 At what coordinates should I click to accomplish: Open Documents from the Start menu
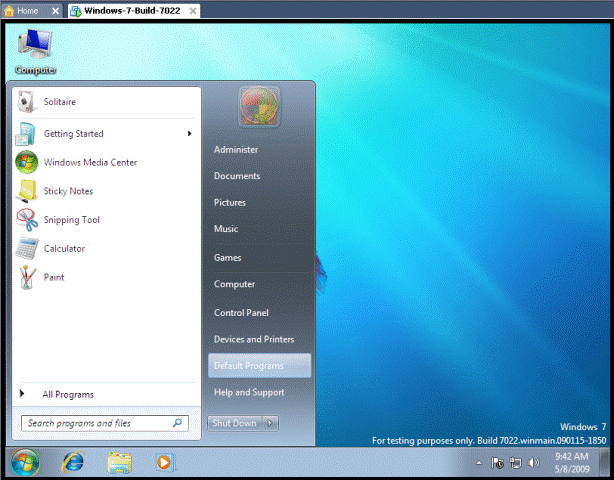pos(237,176)
